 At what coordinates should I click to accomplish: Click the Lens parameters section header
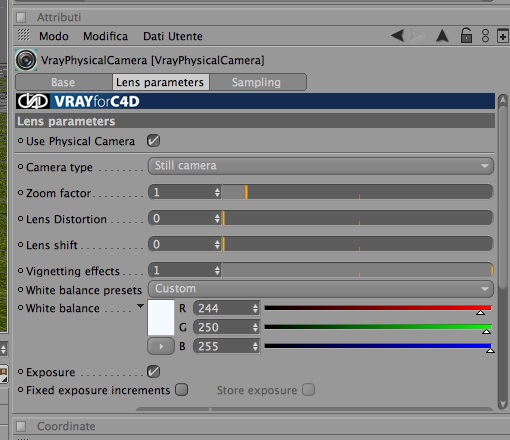[x=255, y=121]
